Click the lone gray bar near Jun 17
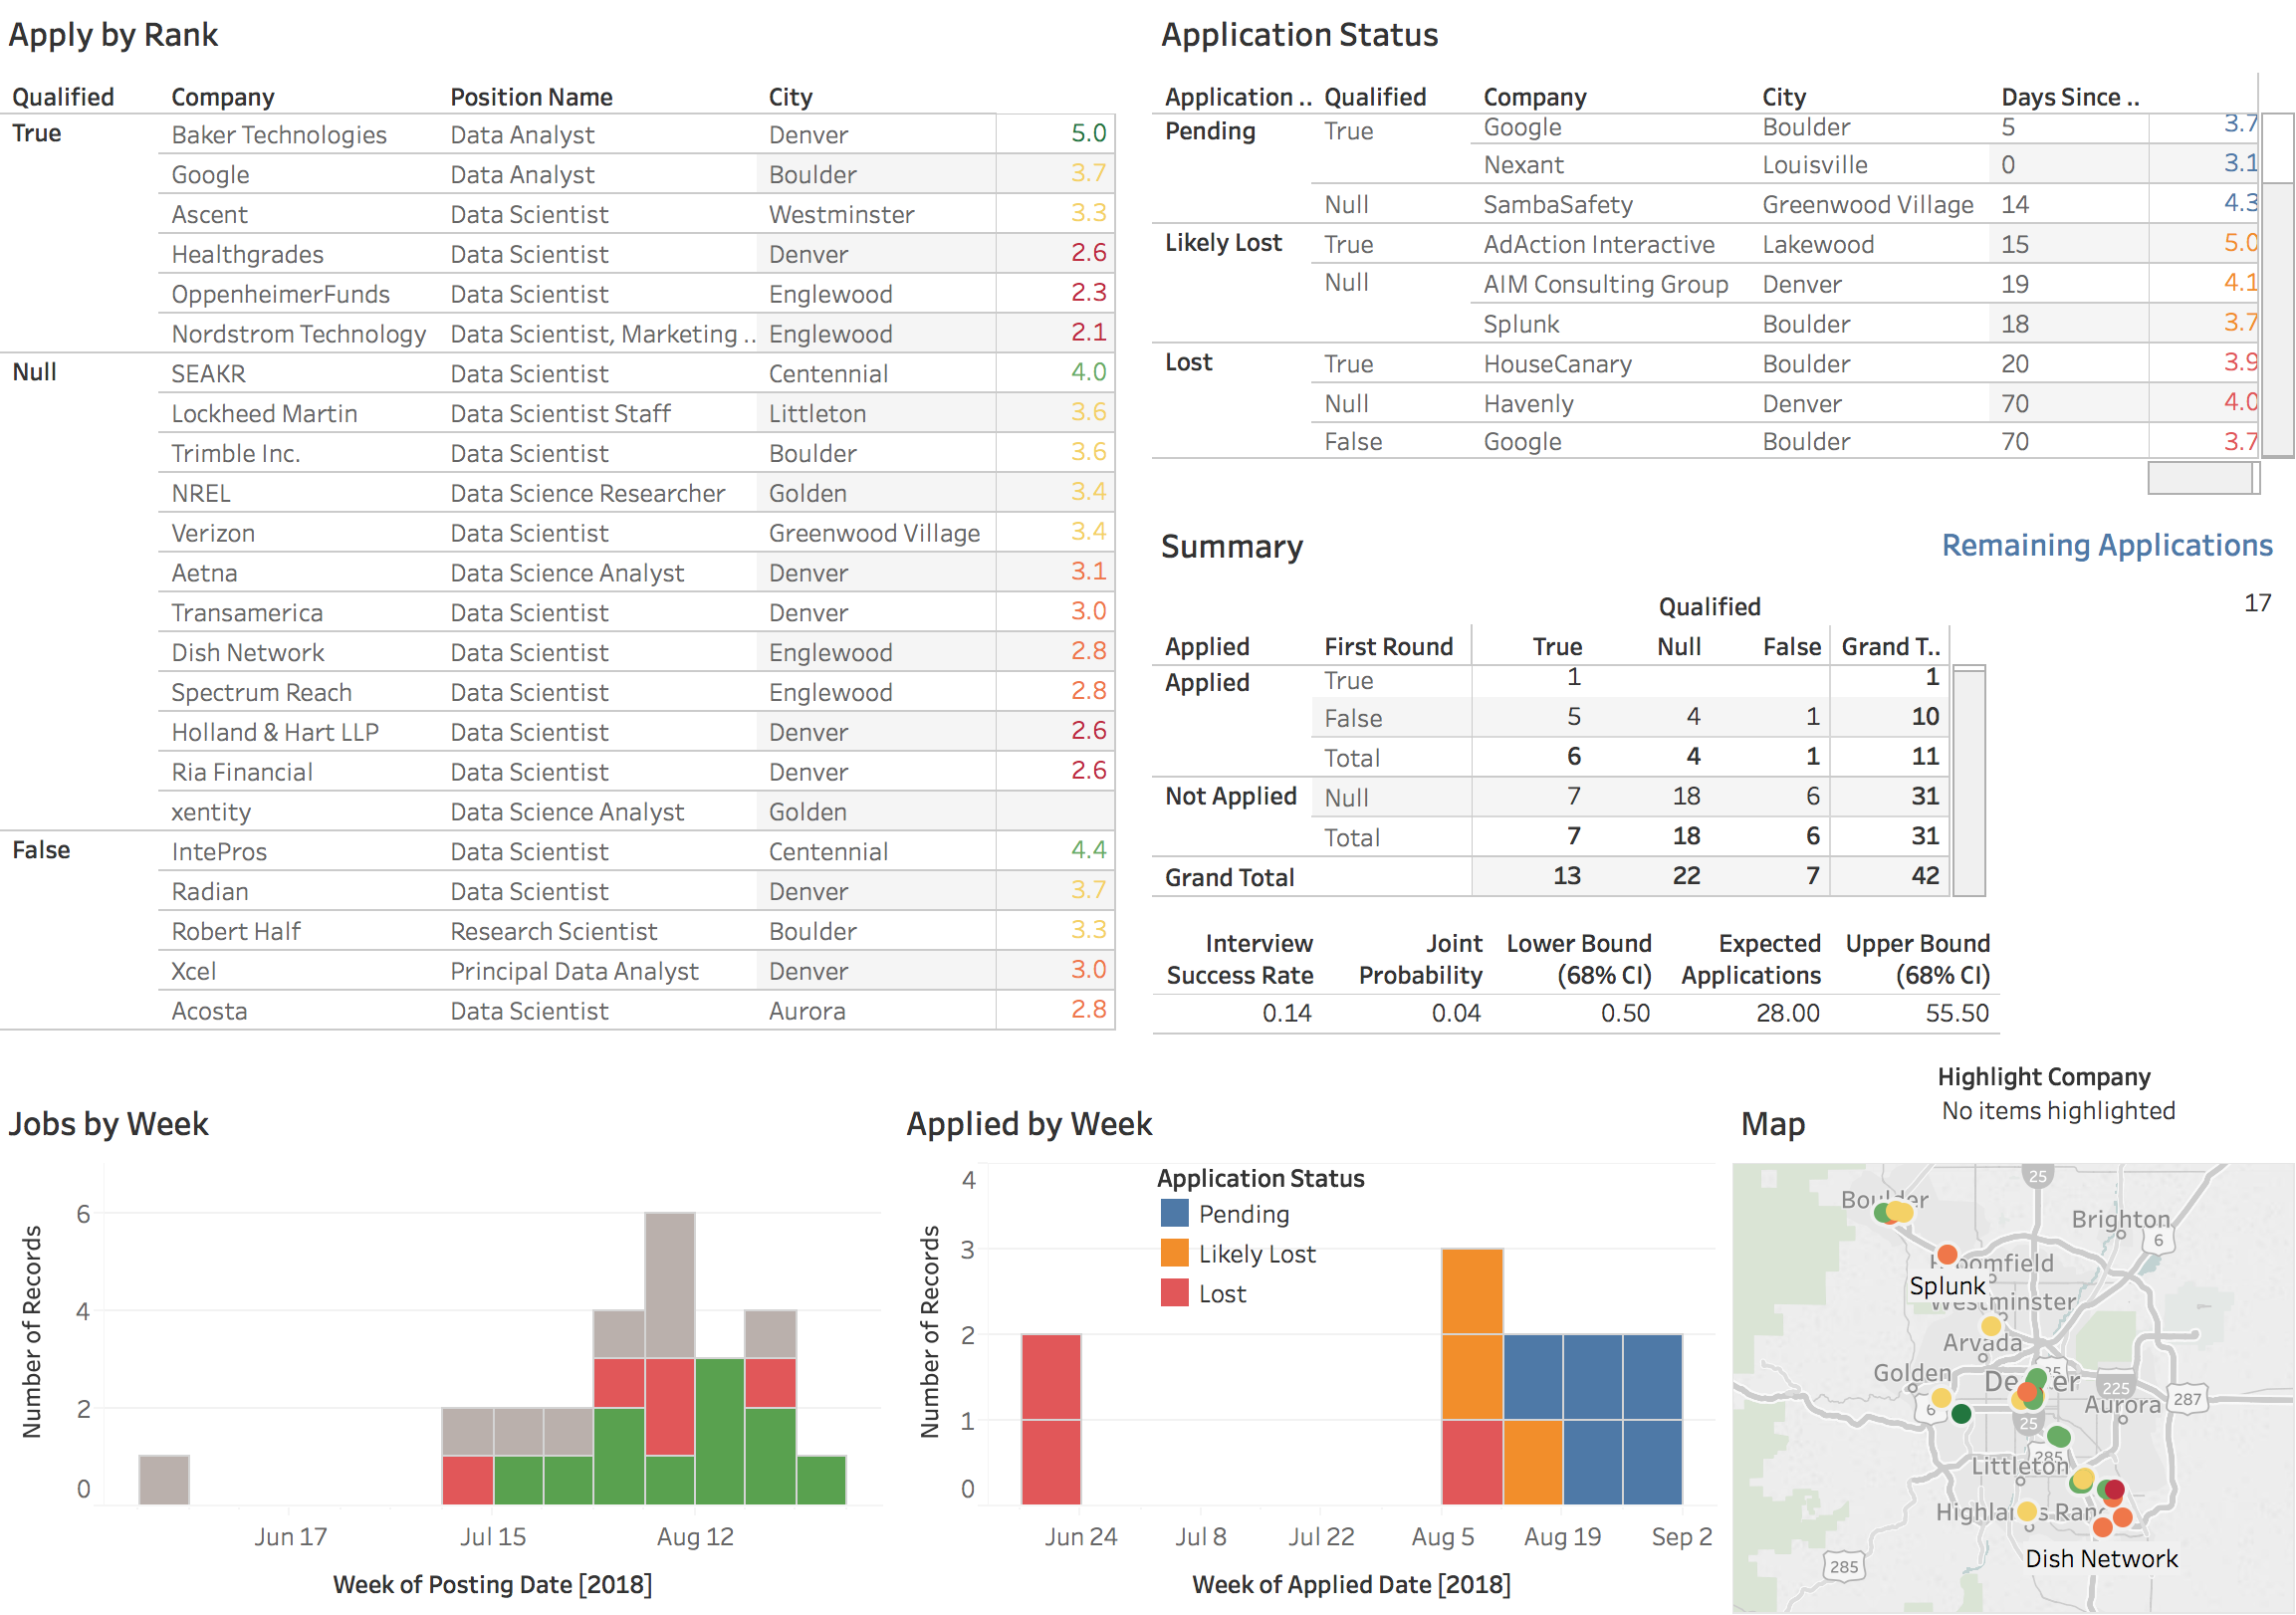Viewport: 2296px width, 1615px height. (164, 1480)
